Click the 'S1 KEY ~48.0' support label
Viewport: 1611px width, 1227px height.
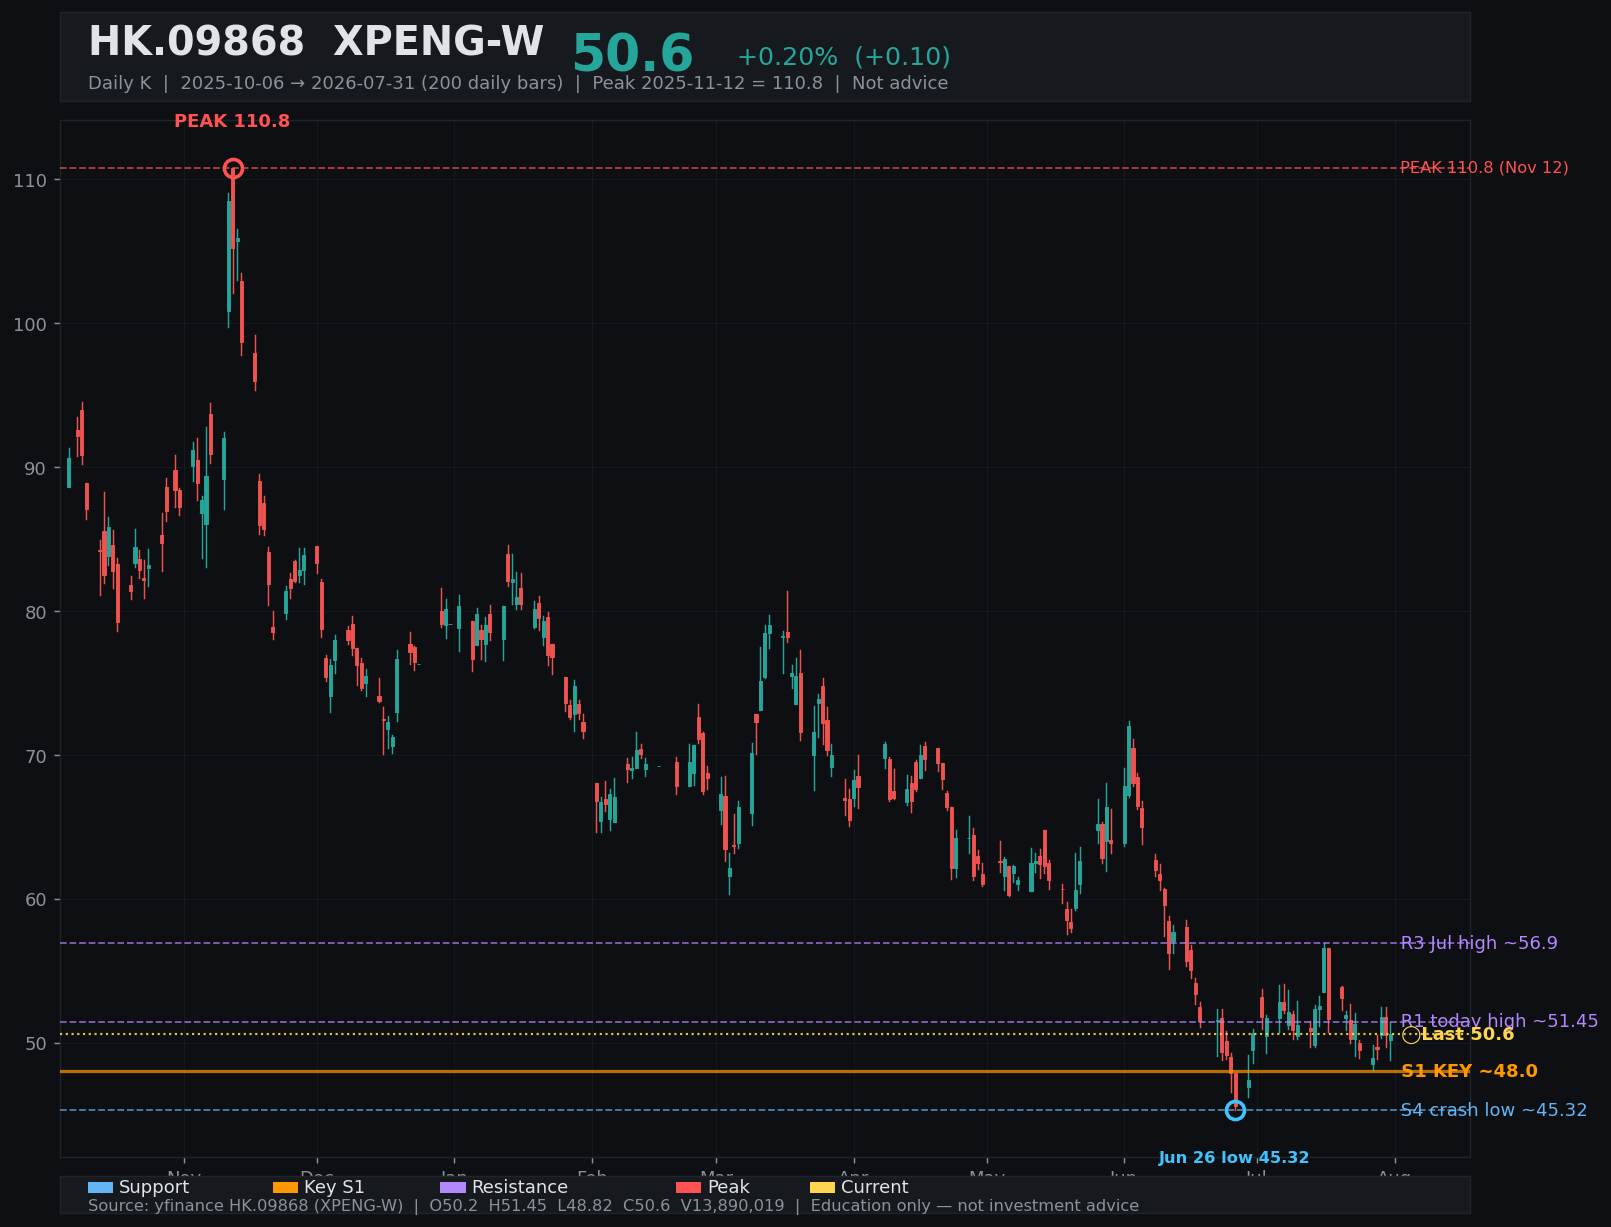(x=1469, y=1071)
